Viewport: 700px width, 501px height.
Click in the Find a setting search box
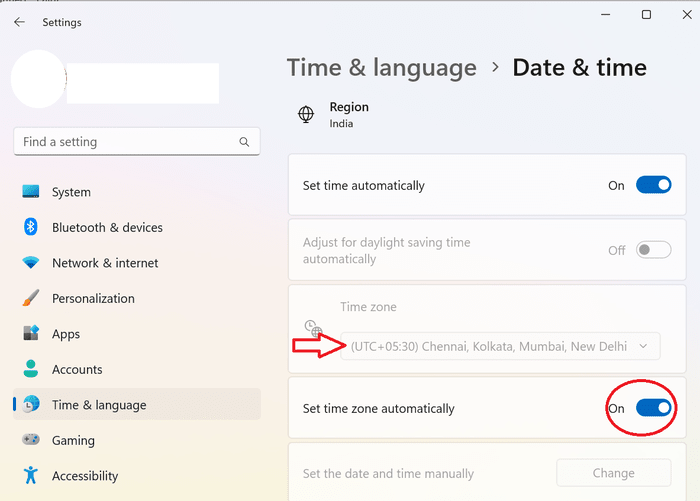tap(137, 142)
